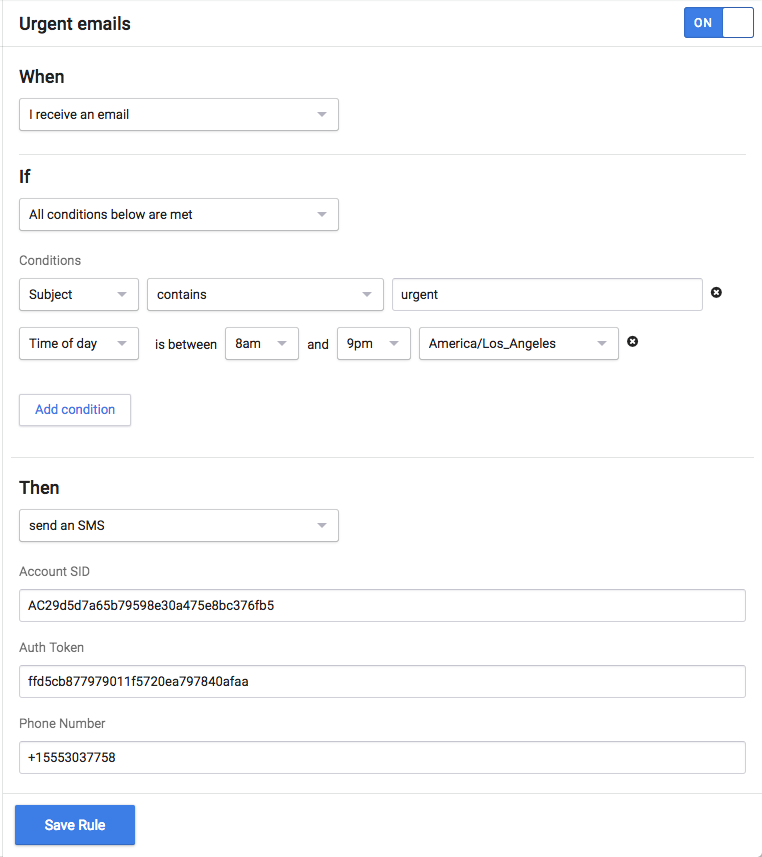Focus the Auth Token input field

(382, 682)
